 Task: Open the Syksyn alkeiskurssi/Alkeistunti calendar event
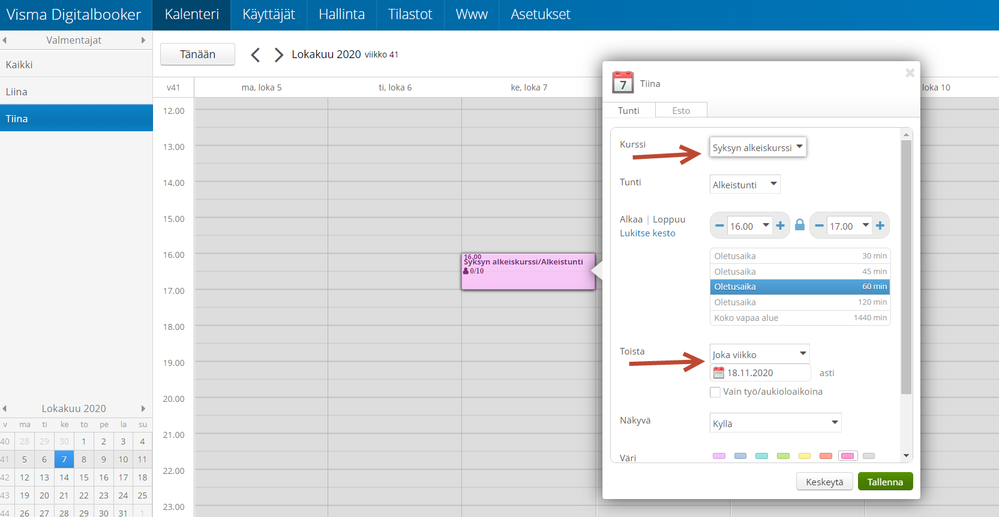(528, 272)
